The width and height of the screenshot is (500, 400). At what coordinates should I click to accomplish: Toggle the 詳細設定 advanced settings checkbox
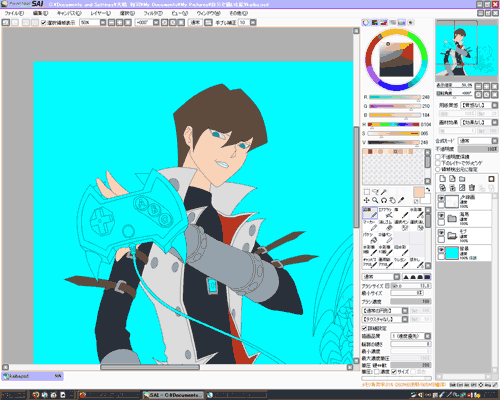click(x=365, y=328)
